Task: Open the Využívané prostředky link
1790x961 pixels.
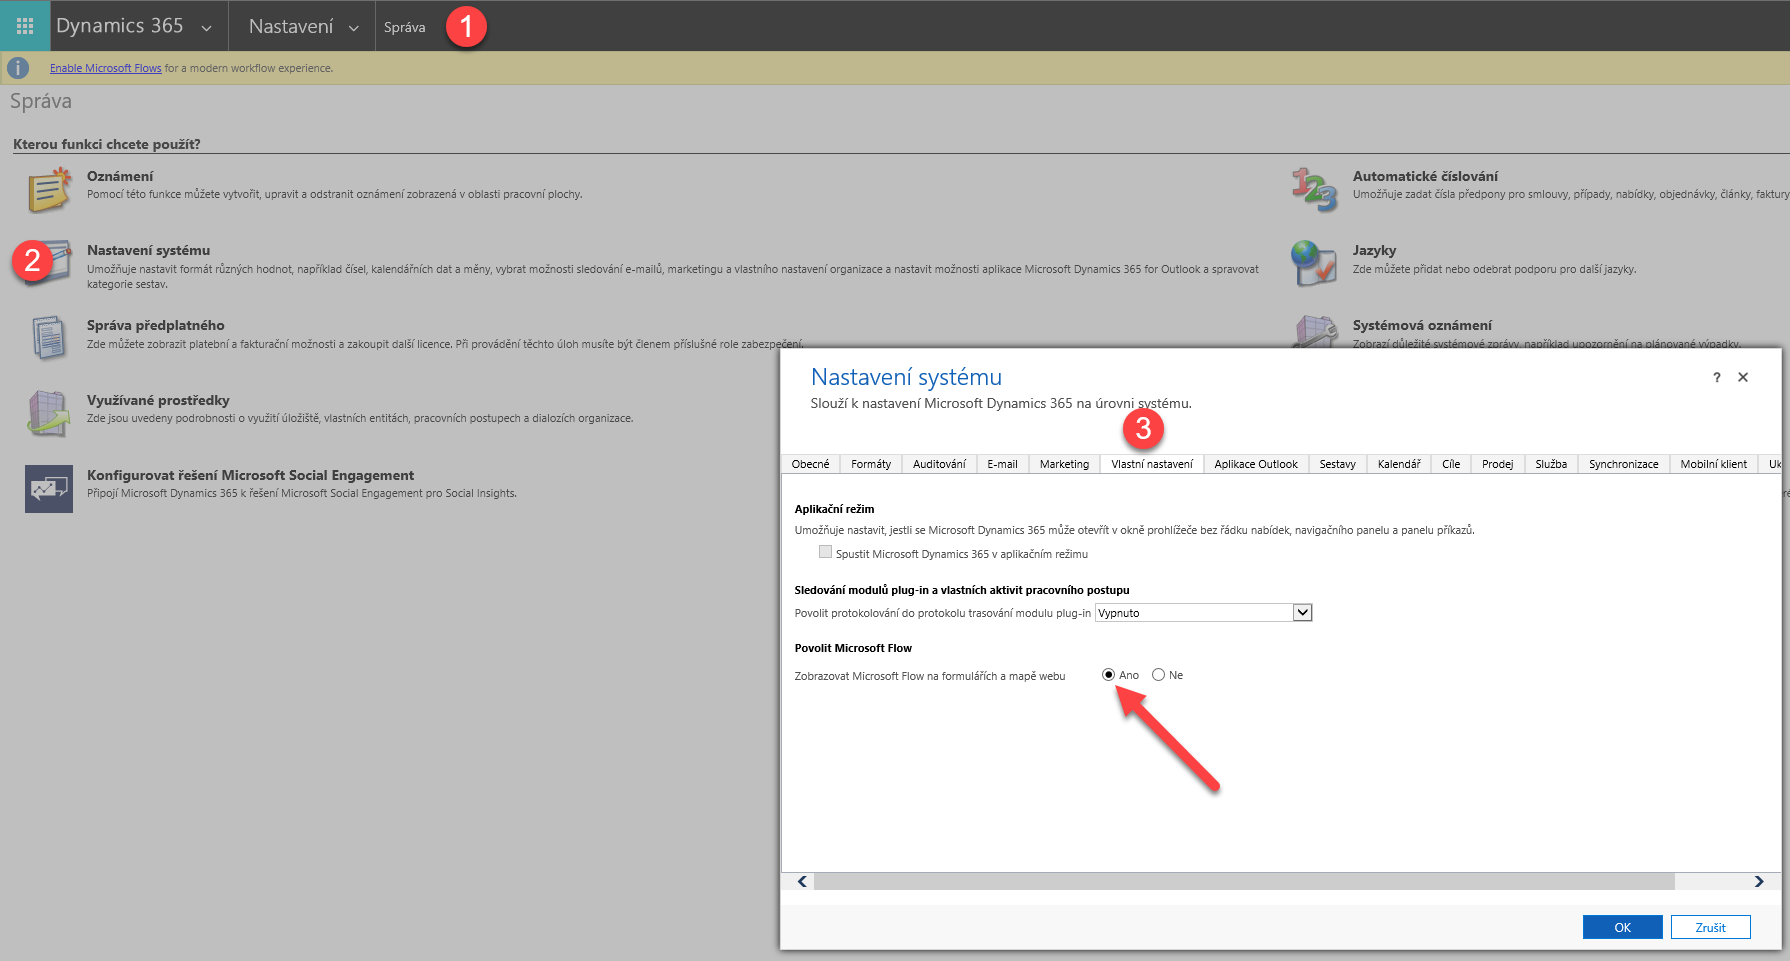Action: tap(158, 400)
